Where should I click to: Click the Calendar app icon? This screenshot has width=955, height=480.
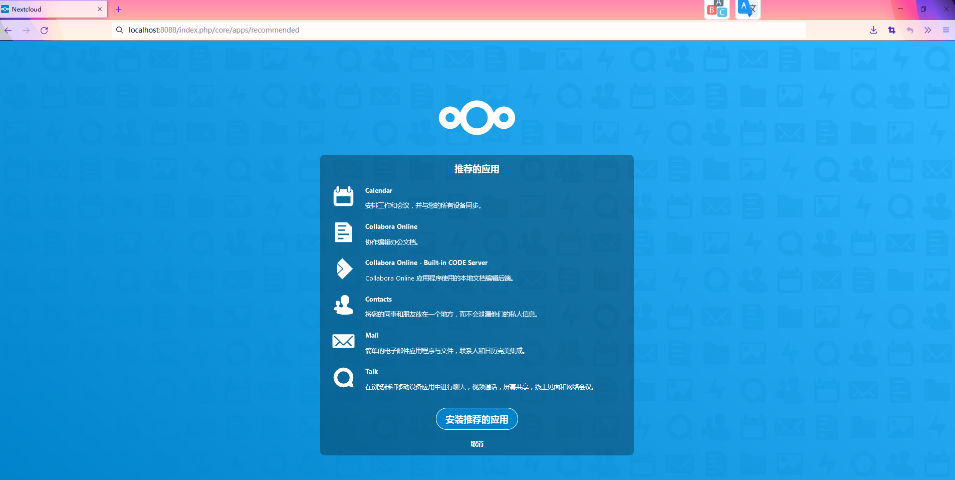pyautogui.click(x=344, y=196)
